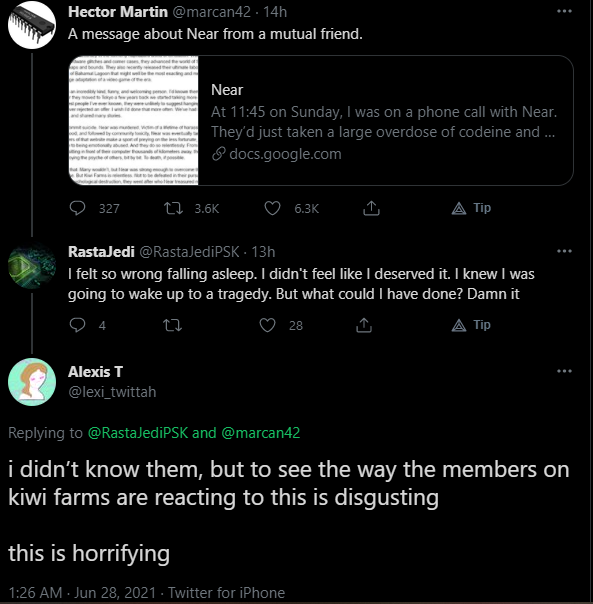This screenshot has height=604, width=593.
Task: Open the @marcan42 mention in reply line
Action: 260,433
